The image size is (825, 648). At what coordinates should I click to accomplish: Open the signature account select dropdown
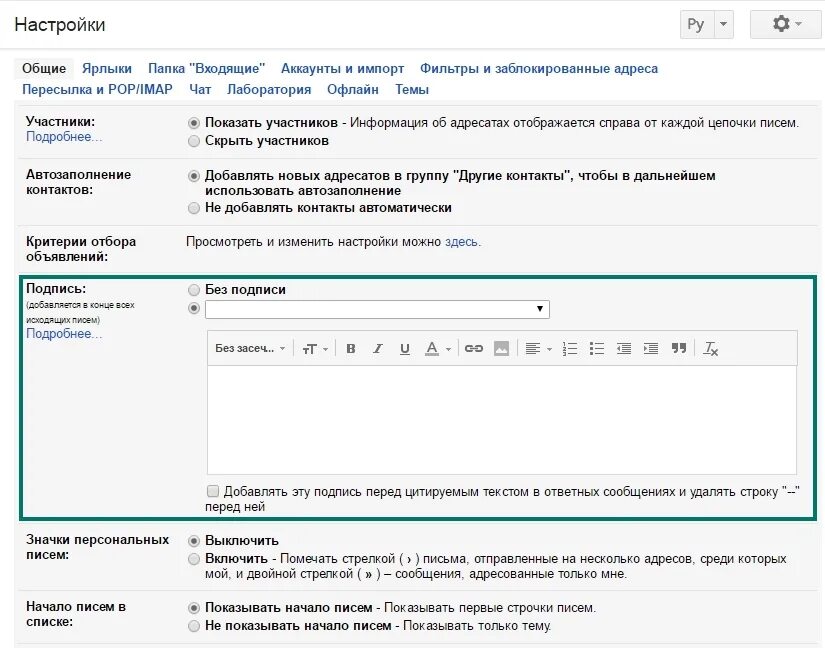point(377,309)
